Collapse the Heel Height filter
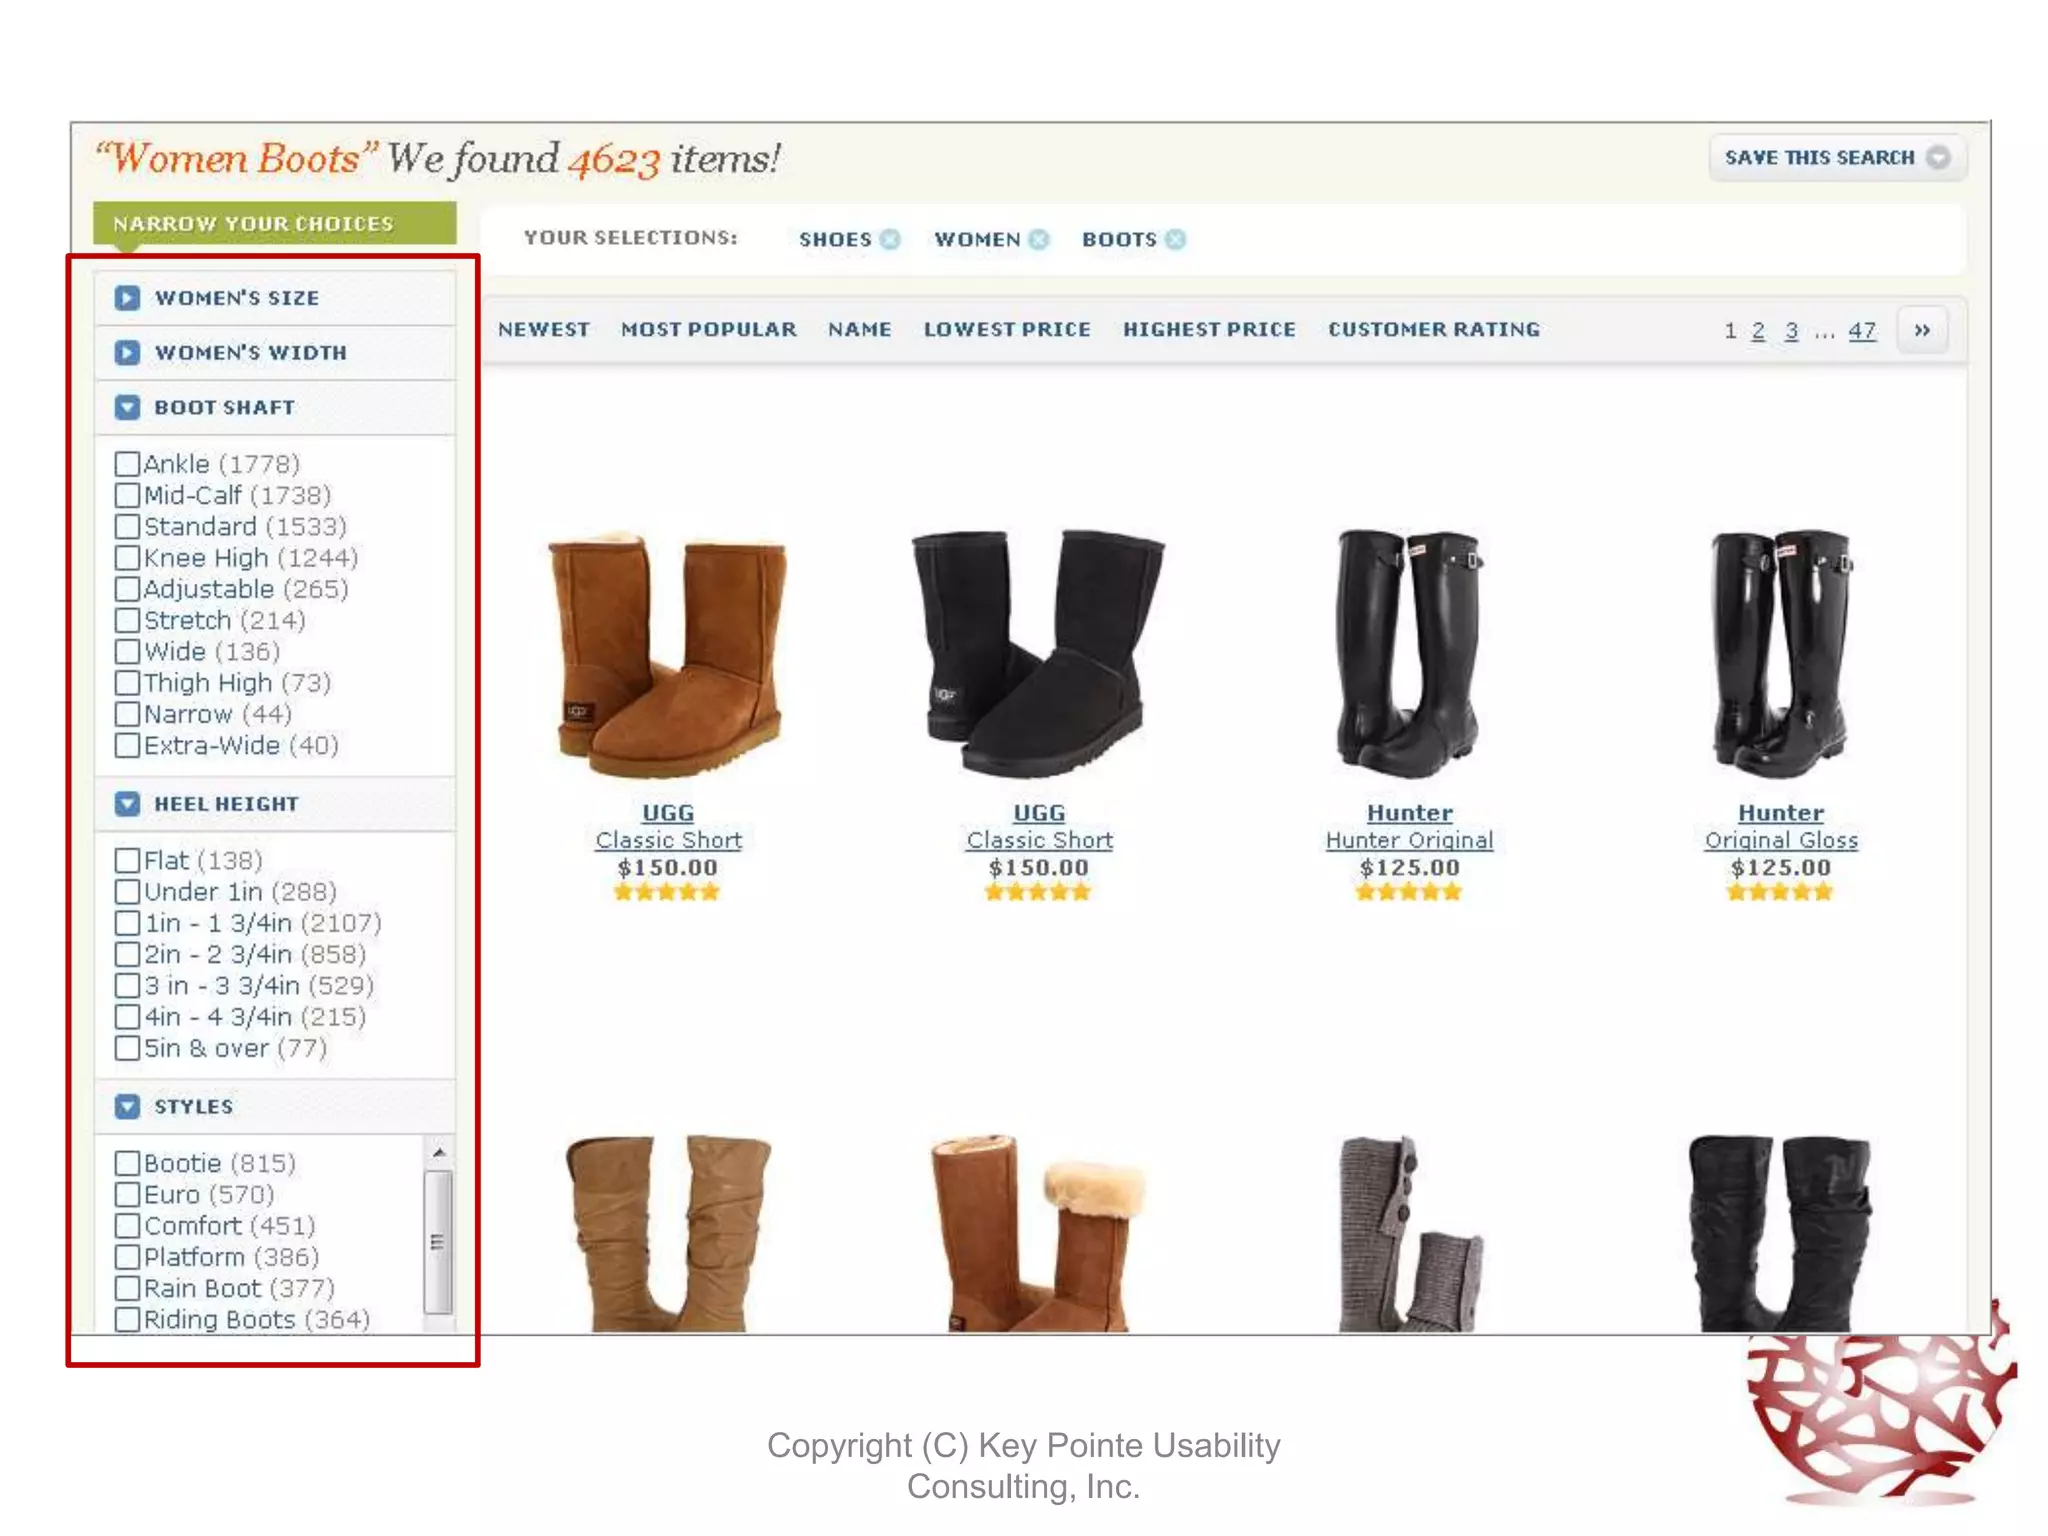The width and height of the screenshot is (2048, 1536). 127,804
